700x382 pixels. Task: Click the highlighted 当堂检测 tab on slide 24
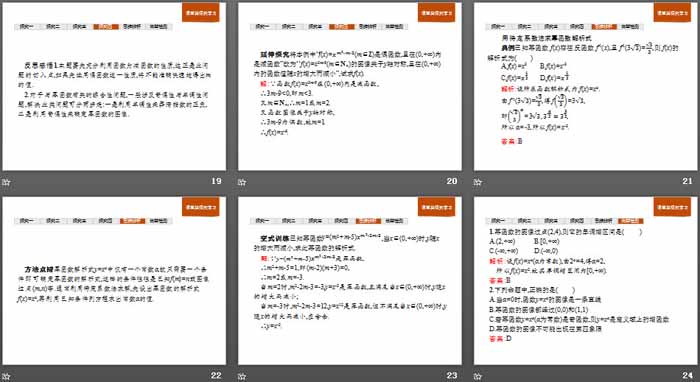[631, 221]
